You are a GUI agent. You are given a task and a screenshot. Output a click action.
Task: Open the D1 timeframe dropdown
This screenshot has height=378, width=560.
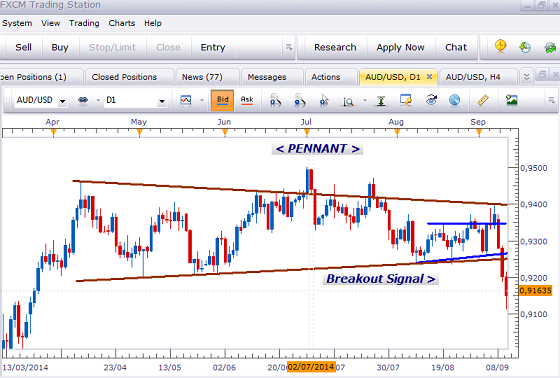click(x=162, y=101)
